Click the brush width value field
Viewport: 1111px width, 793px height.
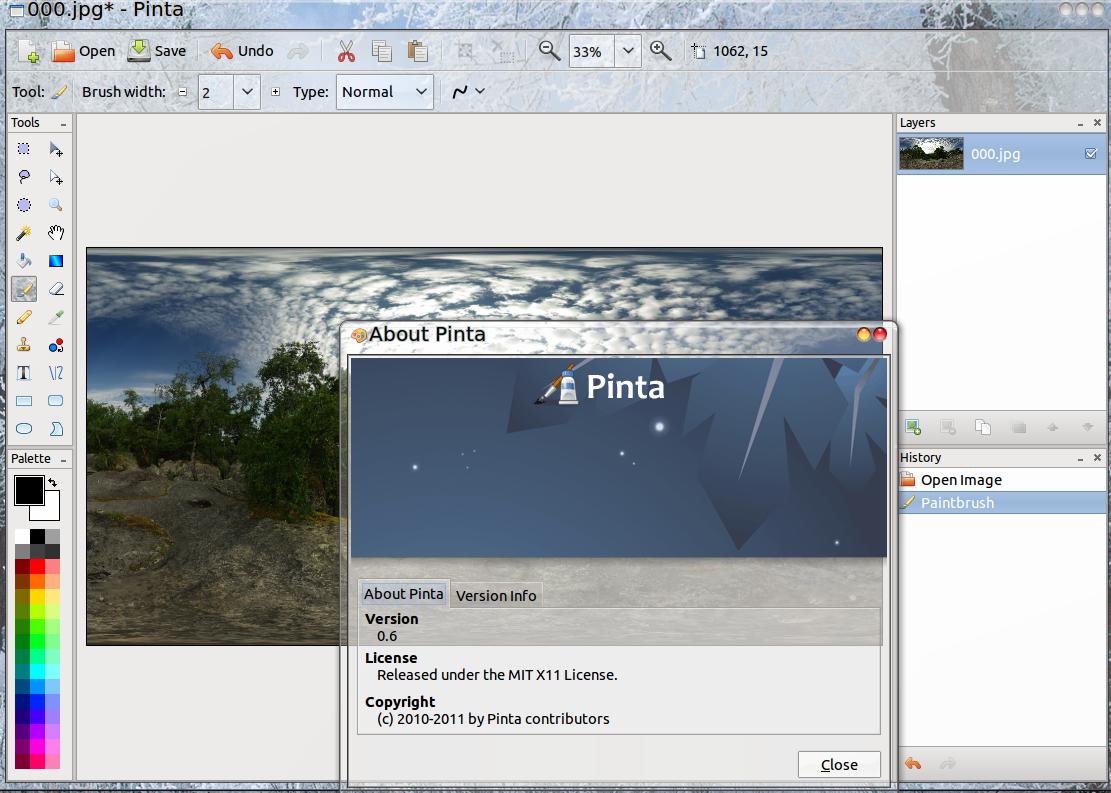pos(215,91)
